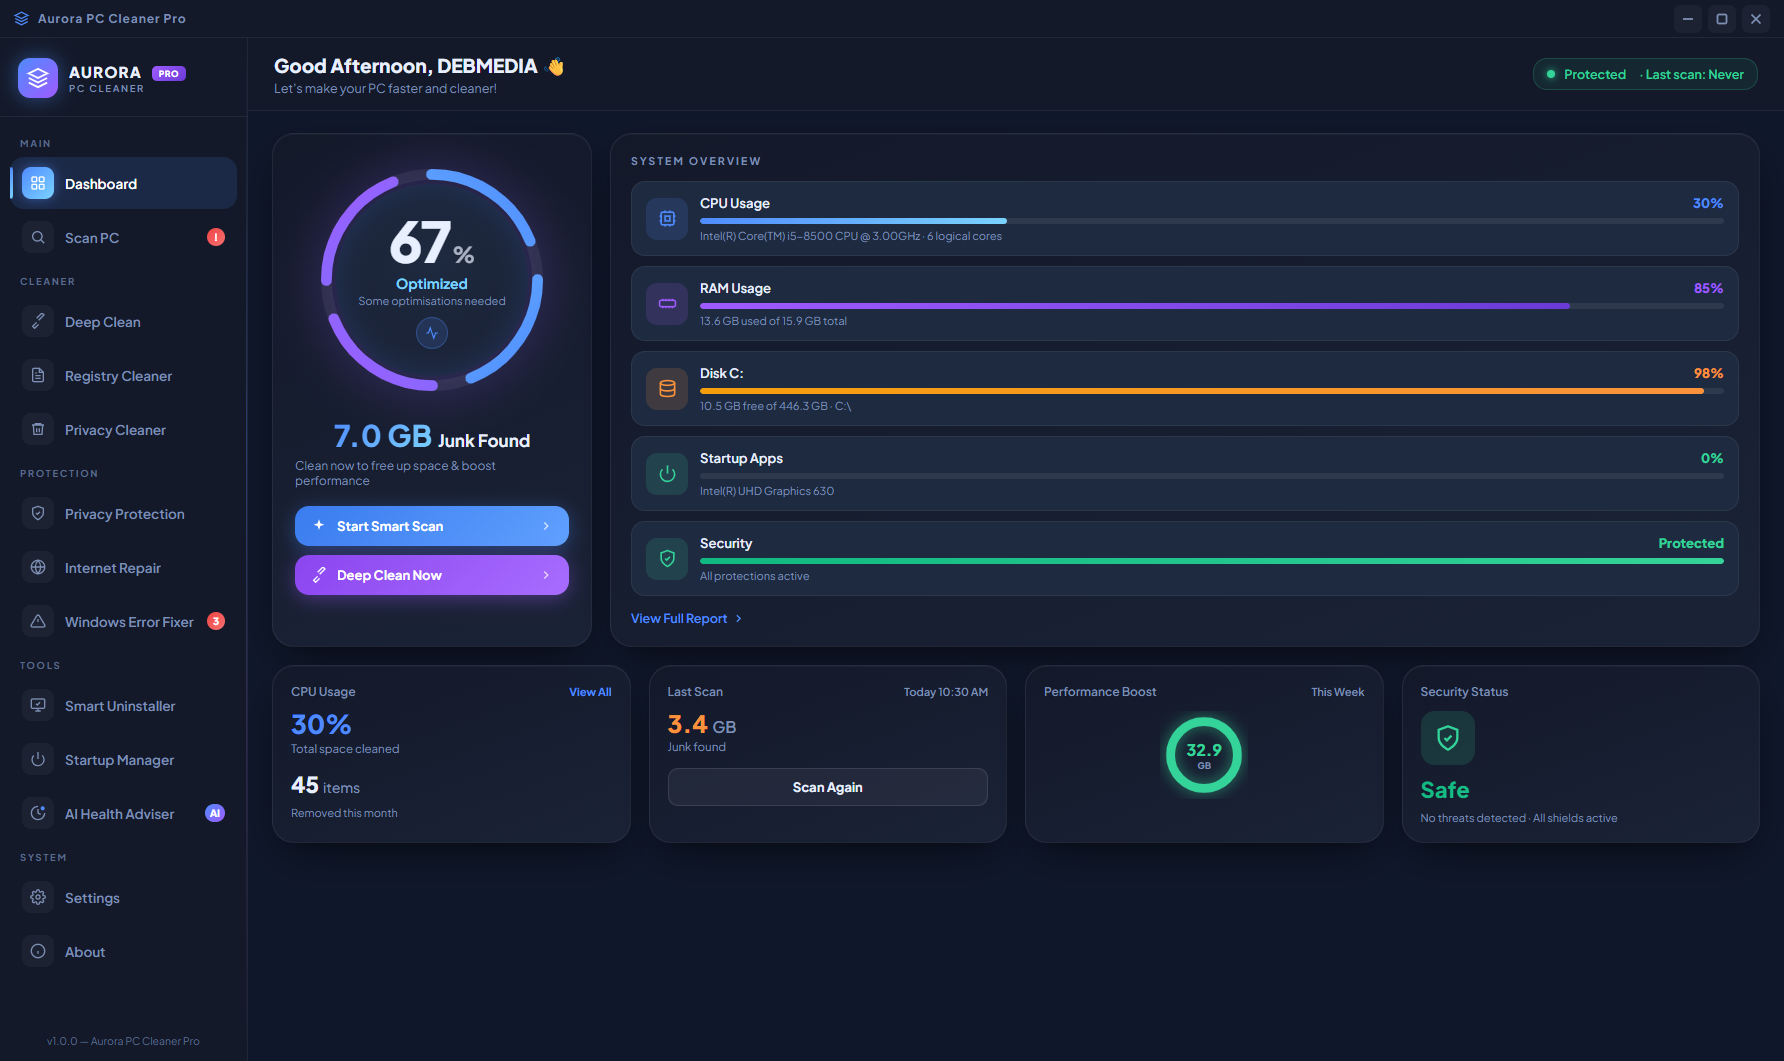1784x1061 pixels.
Task: Click the About info icon
Action: [38, 952]
